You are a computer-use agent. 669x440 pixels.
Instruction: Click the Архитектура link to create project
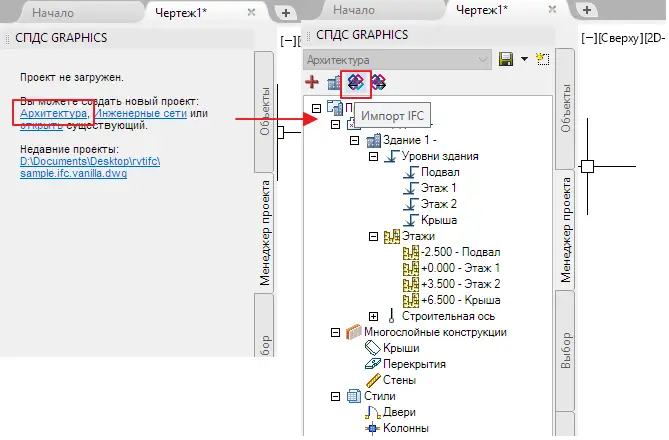[53, 114]
